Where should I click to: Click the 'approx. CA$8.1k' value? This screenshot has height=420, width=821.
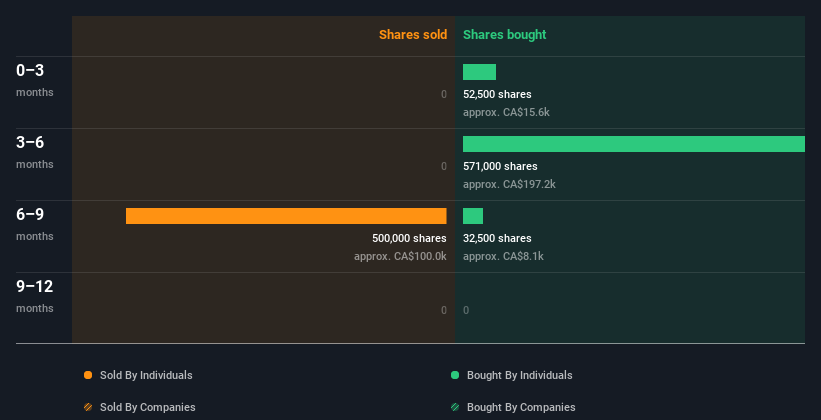pos(503,256)
